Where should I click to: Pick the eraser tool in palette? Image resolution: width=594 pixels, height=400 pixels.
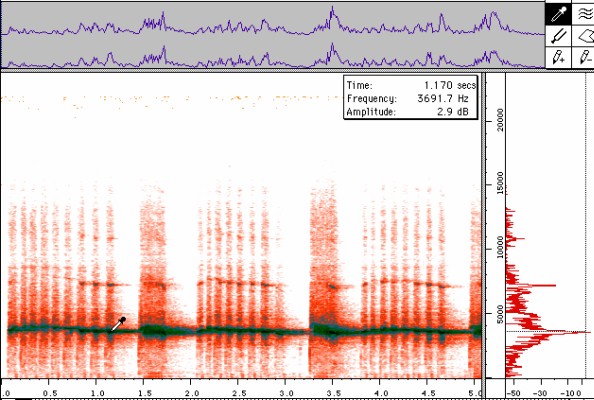click(x=583, y=36)
